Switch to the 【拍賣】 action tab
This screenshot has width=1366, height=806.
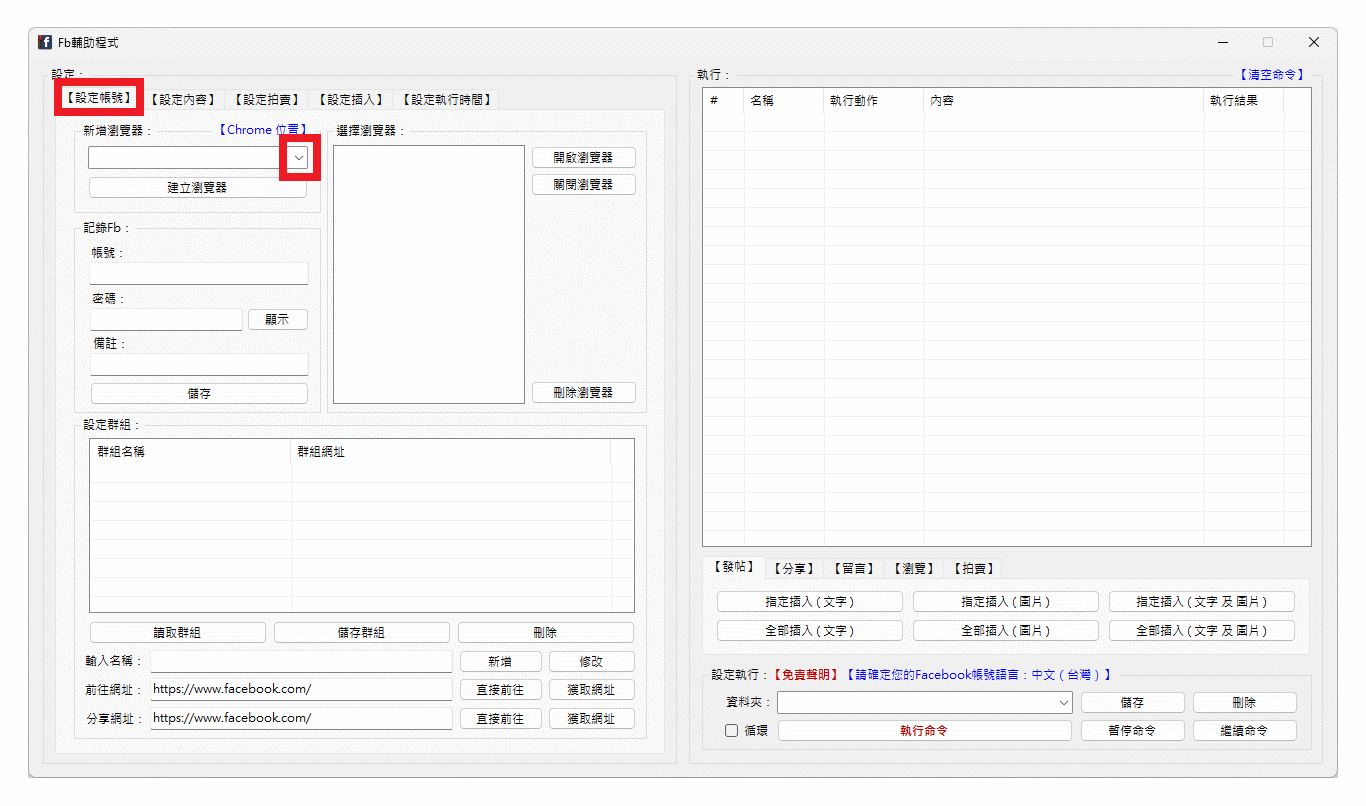[x=974, y=568]
